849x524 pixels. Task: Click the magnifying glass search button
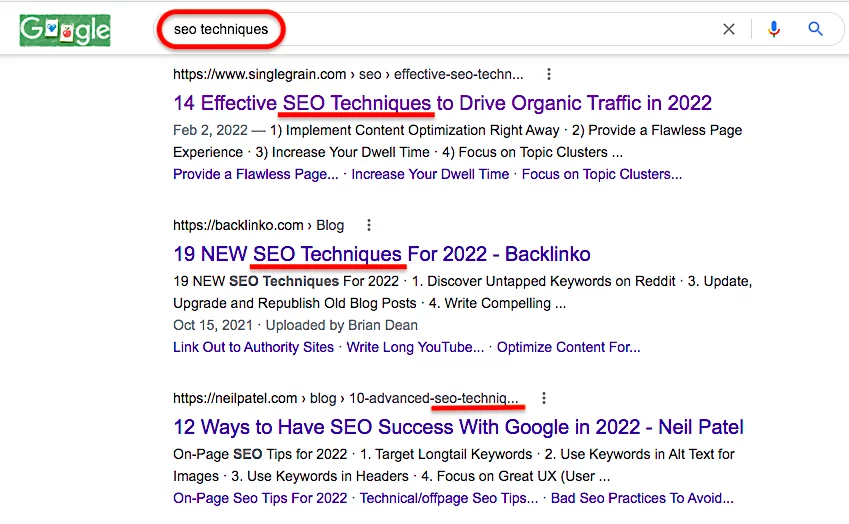815,29
